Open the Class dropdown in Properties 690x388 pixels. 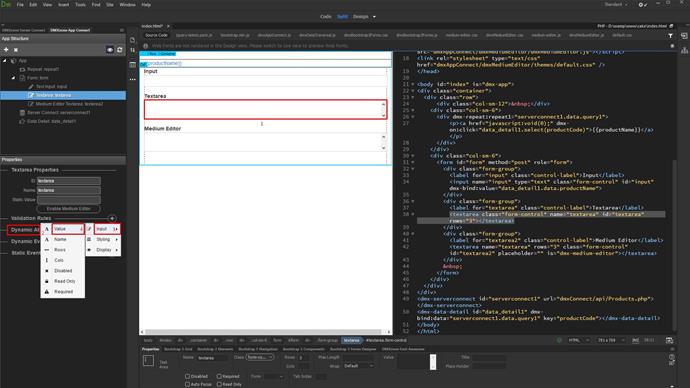pyautogui.click(x=260, y=358)
